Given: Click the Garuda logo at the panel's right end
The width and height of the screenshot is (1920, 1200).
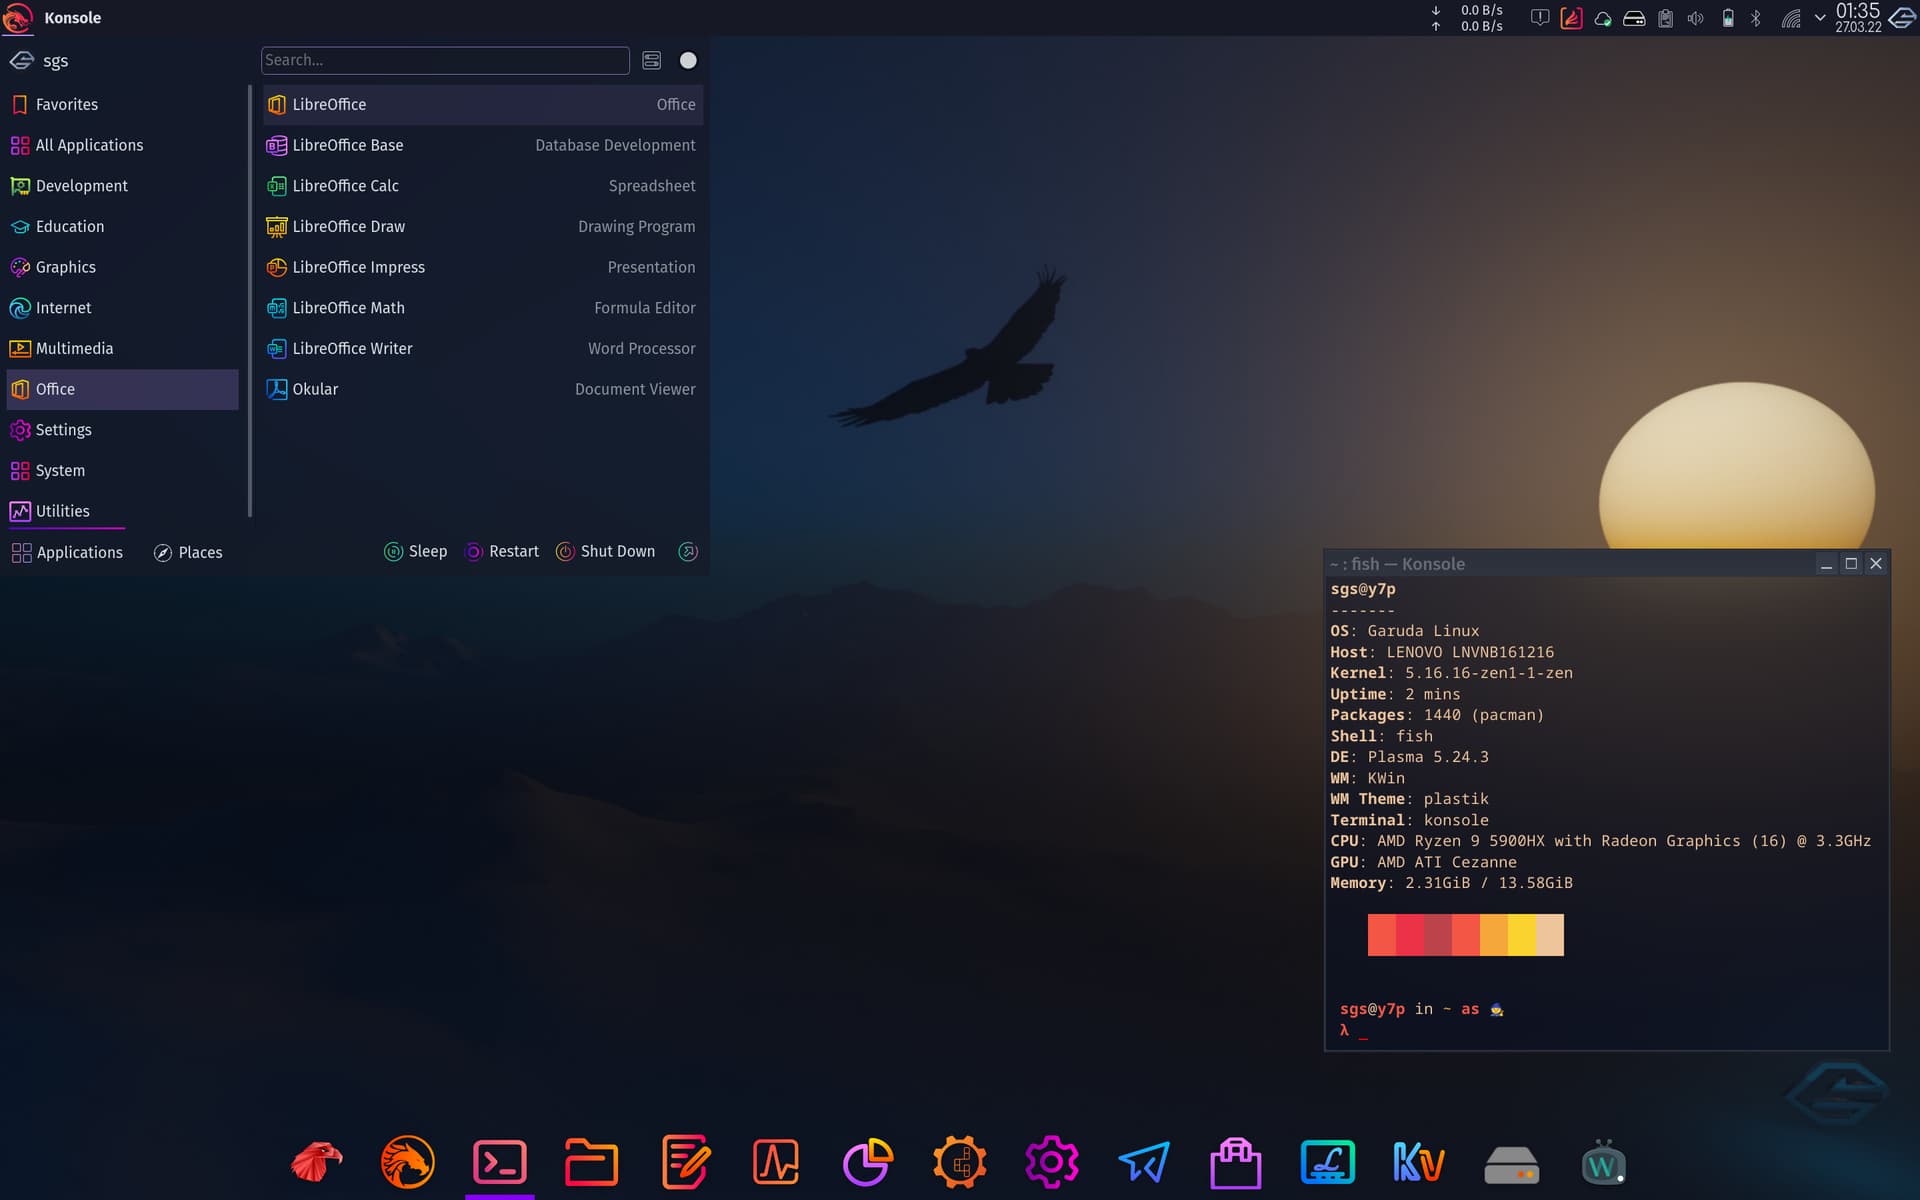Looking at the screenshot, I should coord(1902,18).
